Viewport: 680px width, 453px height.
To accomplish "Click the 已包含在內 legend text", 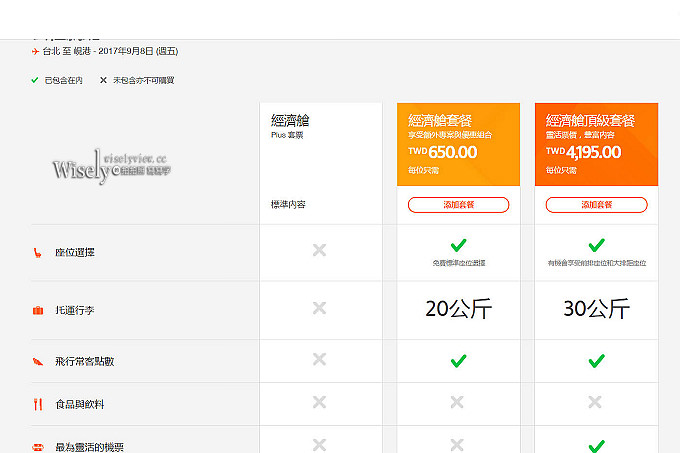I will click(x=63, y=81).
